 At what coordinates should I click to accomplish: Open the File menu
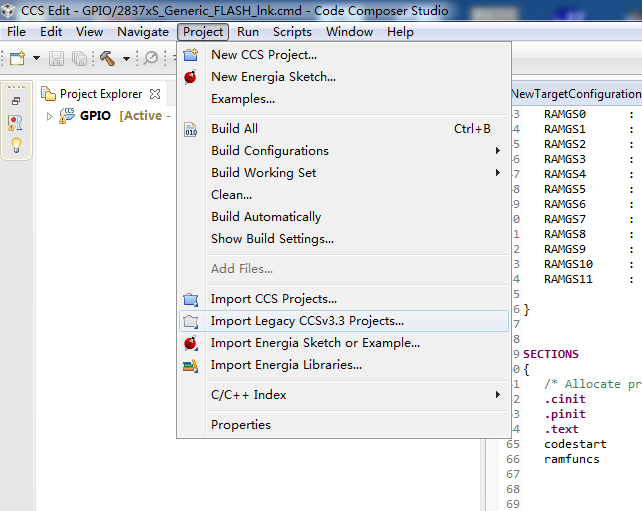point(16,32)
